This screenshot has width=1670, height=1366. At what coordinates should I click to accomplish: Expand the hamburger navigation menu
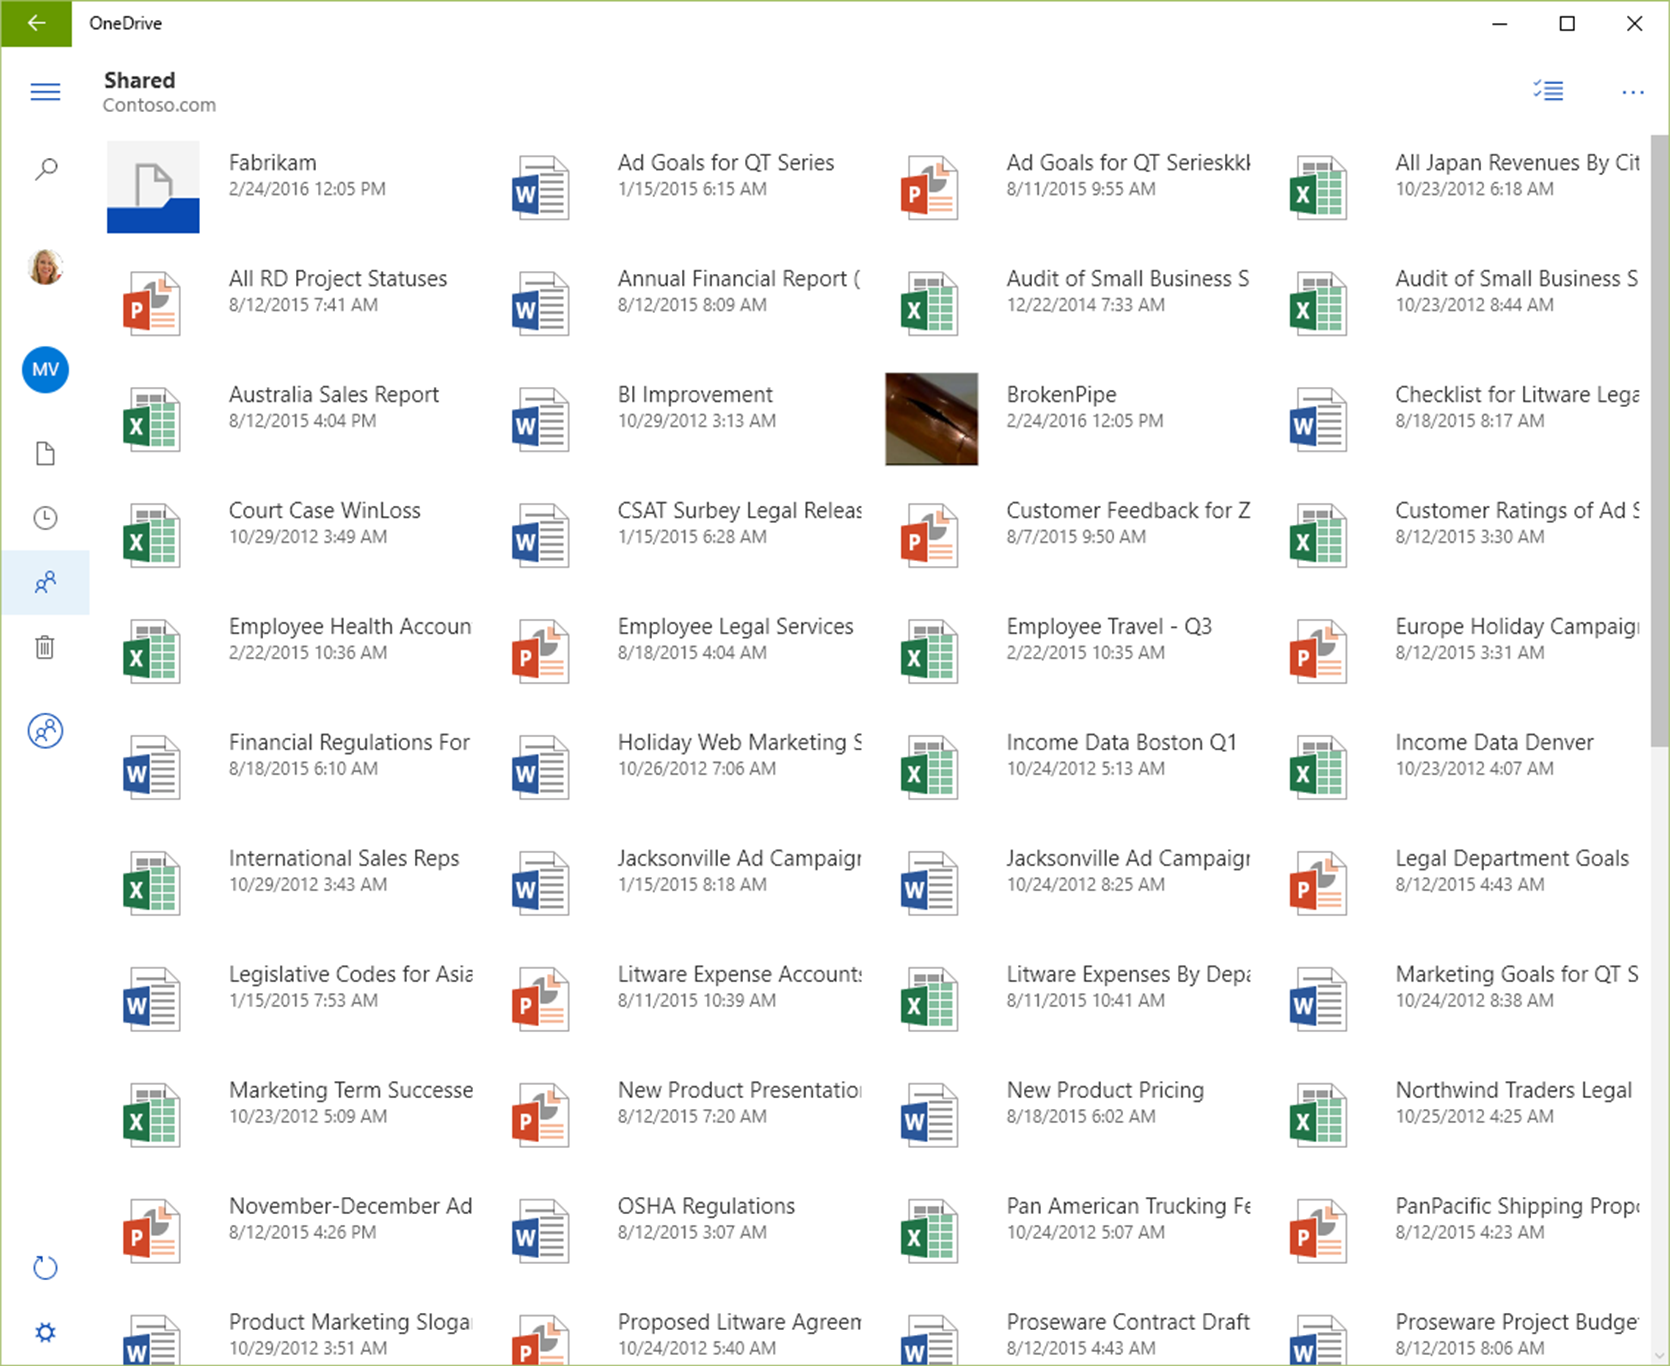pyautogui.click(x=45, y=91)
